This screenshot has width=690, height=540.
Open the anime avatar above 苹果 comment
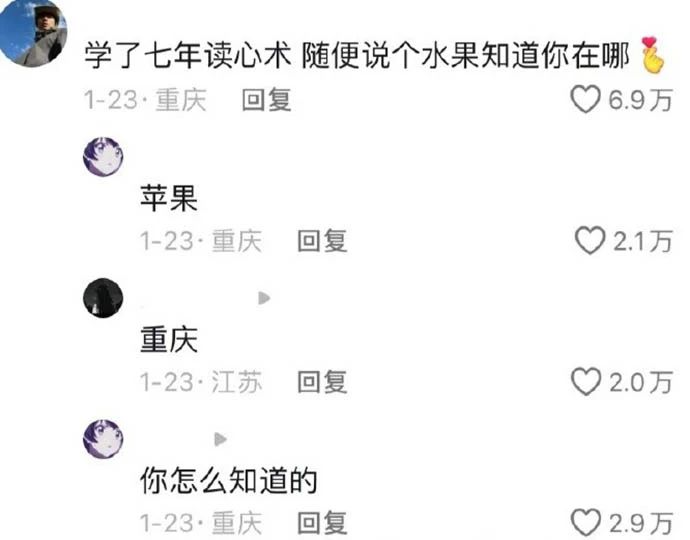103,156
